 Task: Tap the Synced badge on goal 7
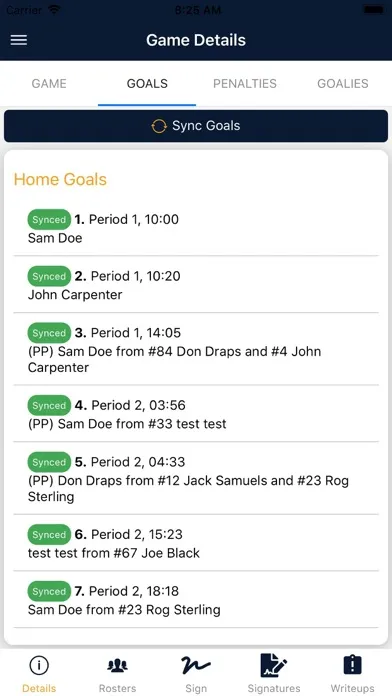(x=49, y=591)
